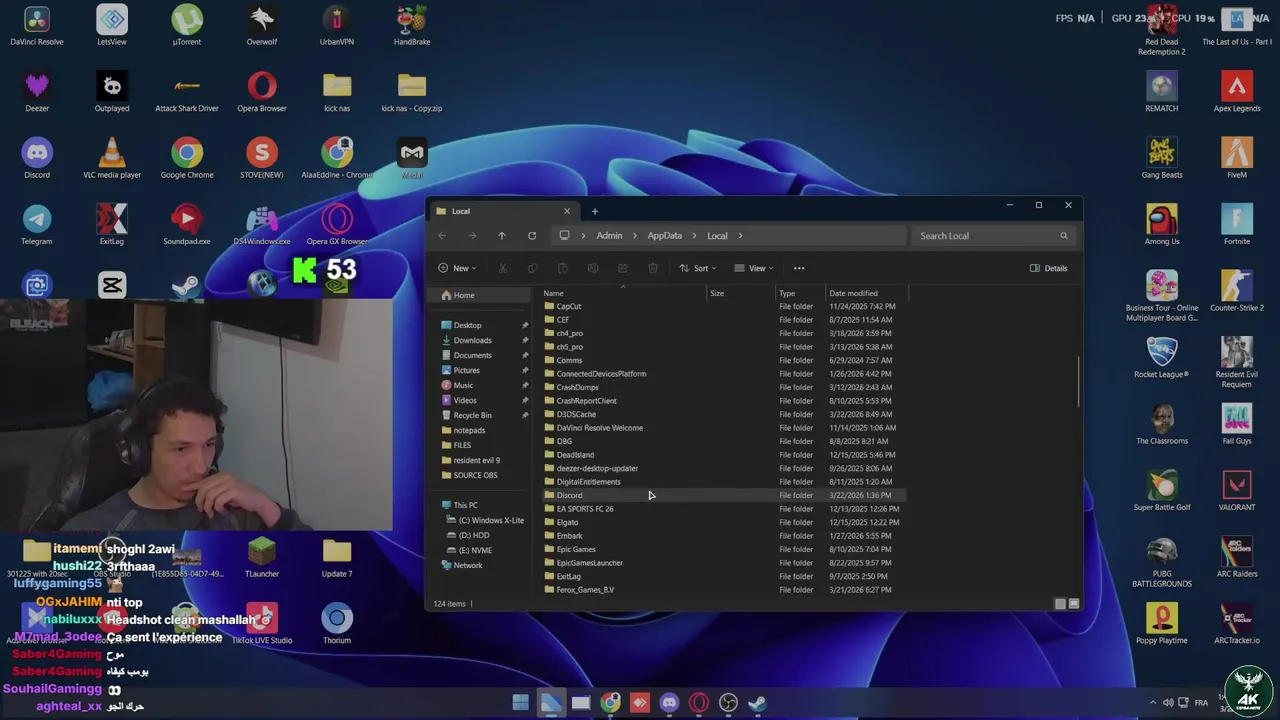The width and height of the screenshot is (1280, 720).
Task: Open VLC media player desktop icon
Action: (112, 159)
